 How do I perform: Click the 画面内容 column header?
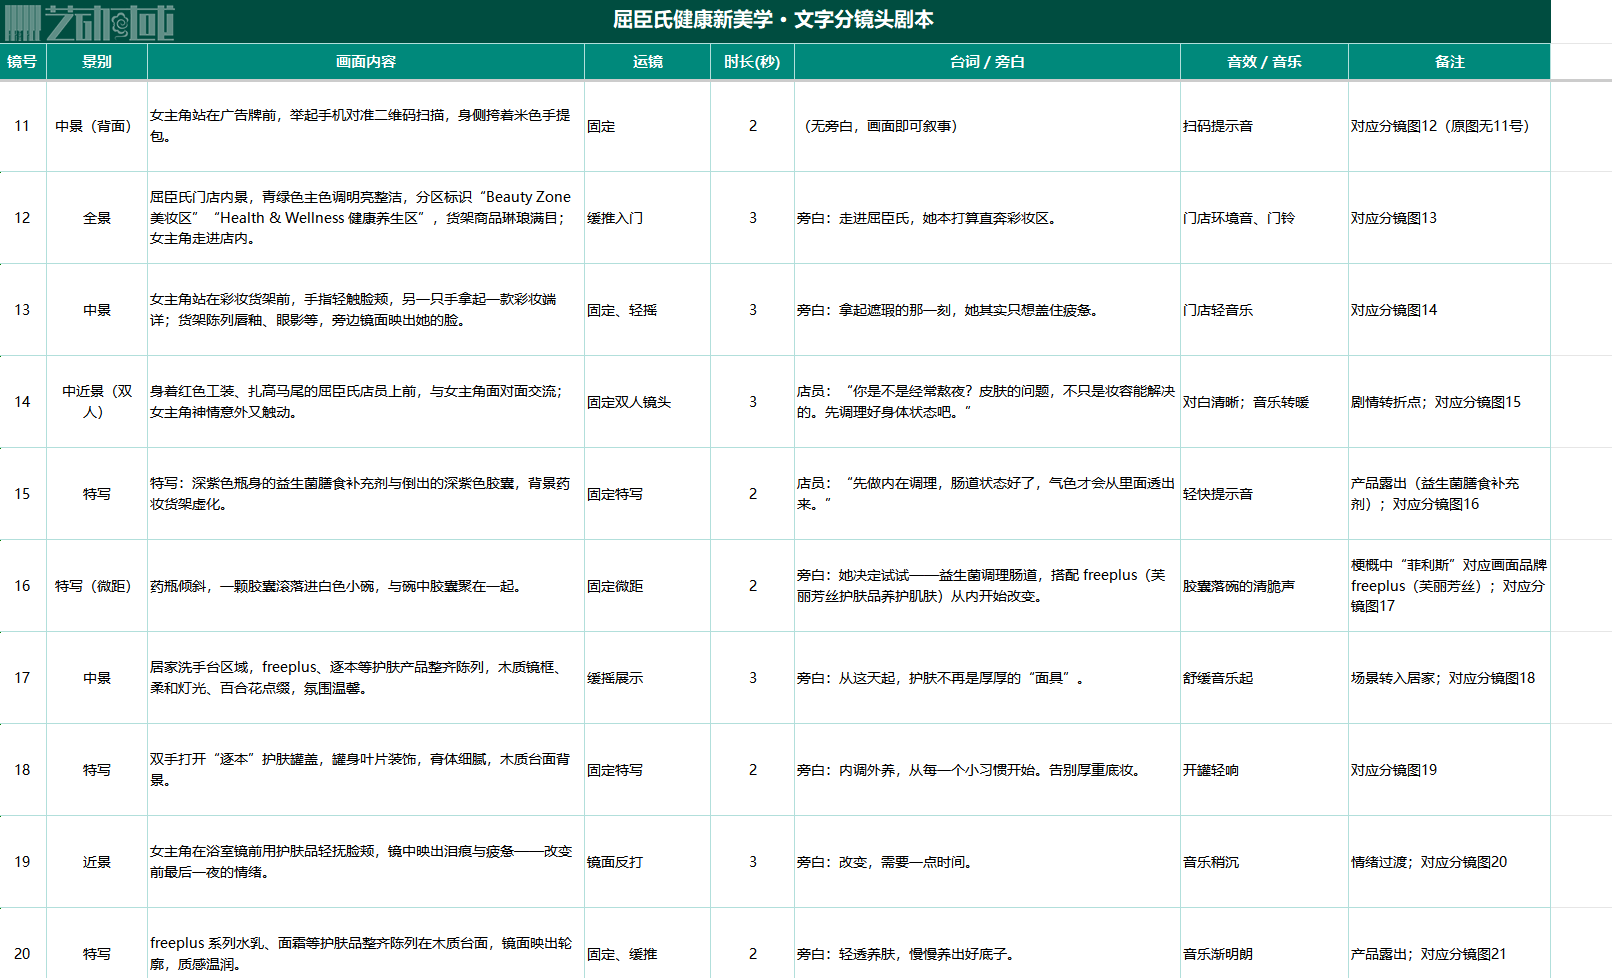[x=366, y=62]
